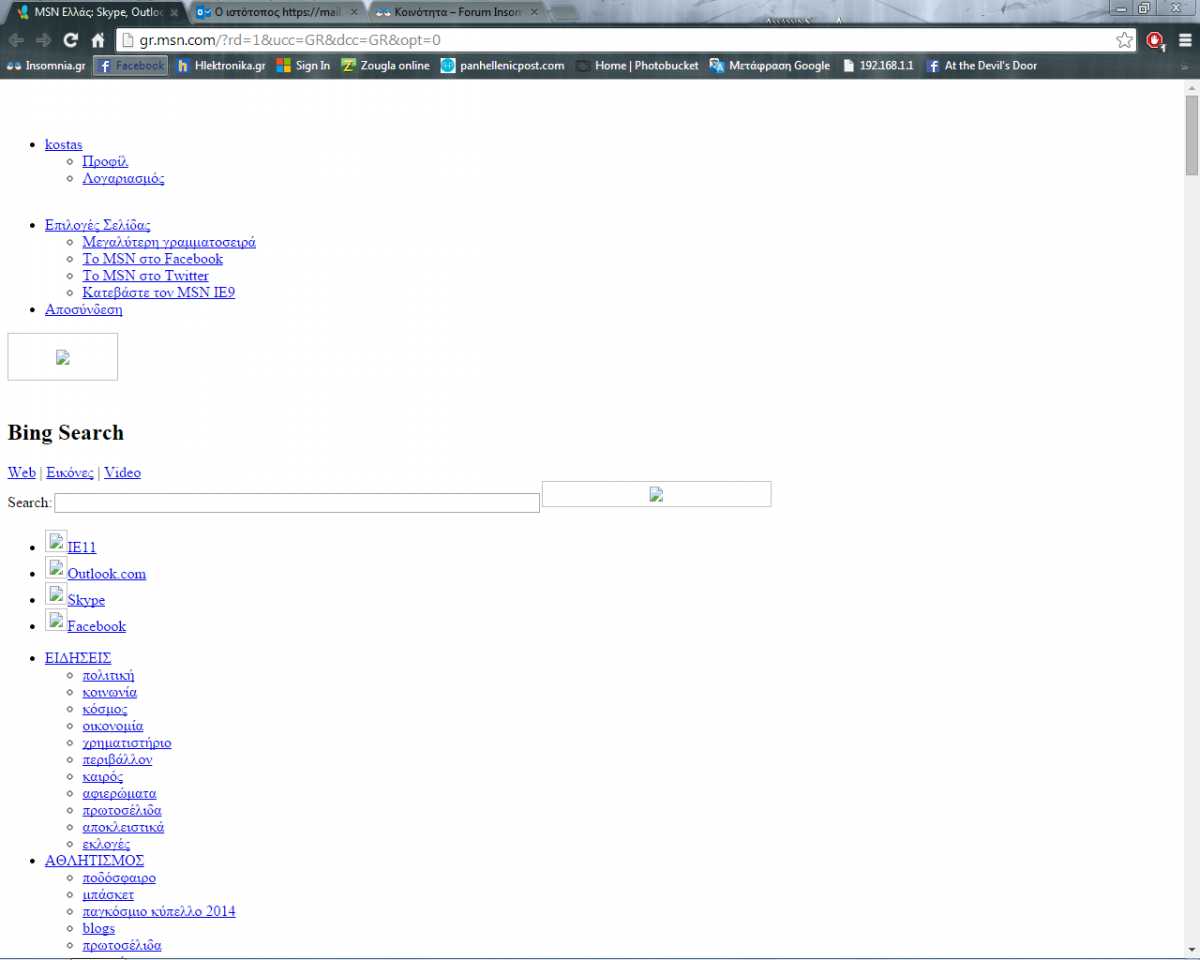Go forward using the browser forward arrow
The width and height of the screenshot is (1200, 960).
click(x=43, y=40)
